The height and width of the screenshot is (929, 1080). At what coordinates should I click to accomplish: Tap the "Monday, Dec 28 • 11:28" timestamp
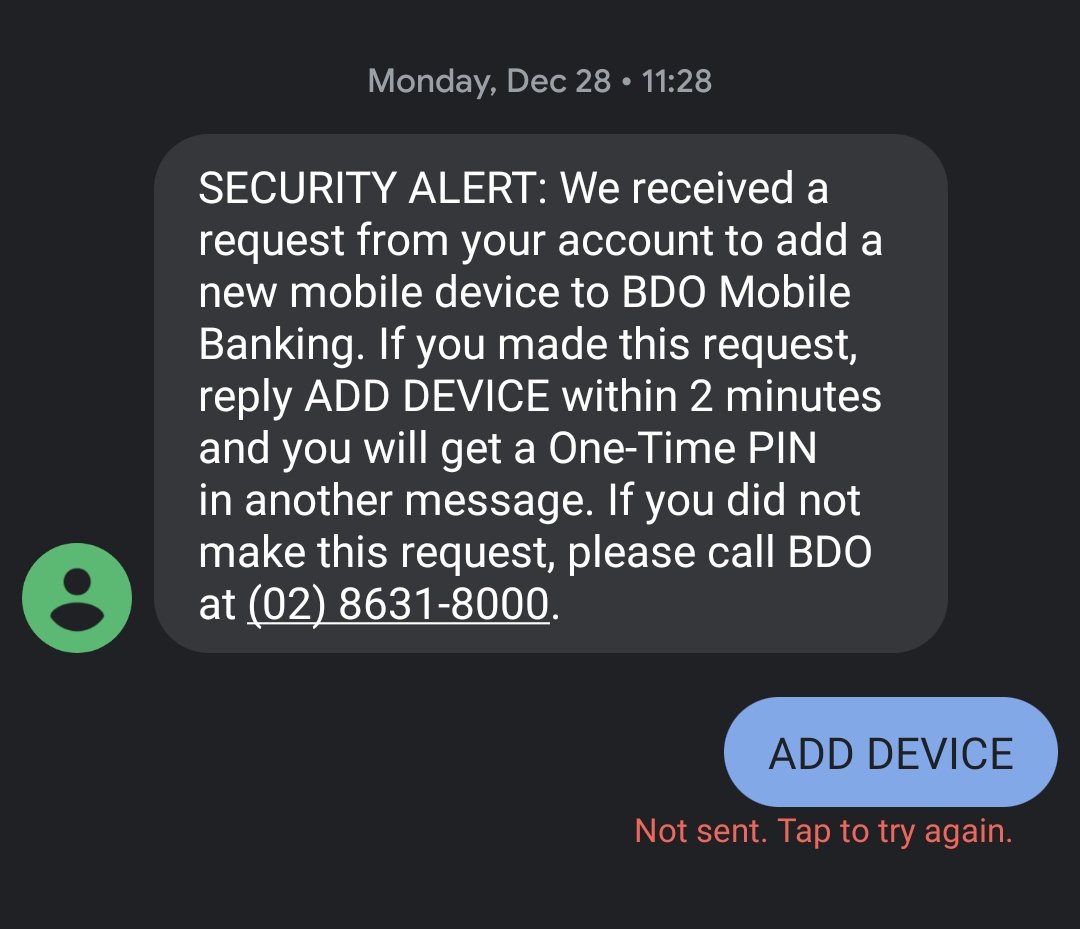[540, 81]
